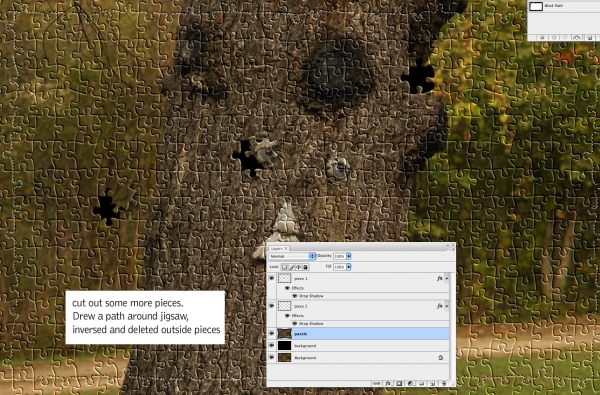Toggle lock image pixels brush icon
This screenshot has width=600, height=395.
click(292, 267)
